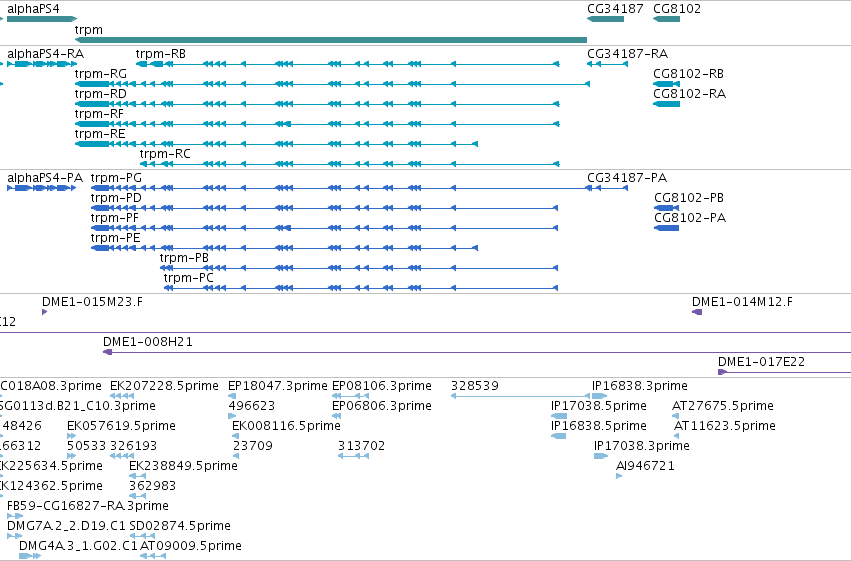Open the 362983 feature label
The height and width of the screenshot is (561, 851).
pos(153,487)
